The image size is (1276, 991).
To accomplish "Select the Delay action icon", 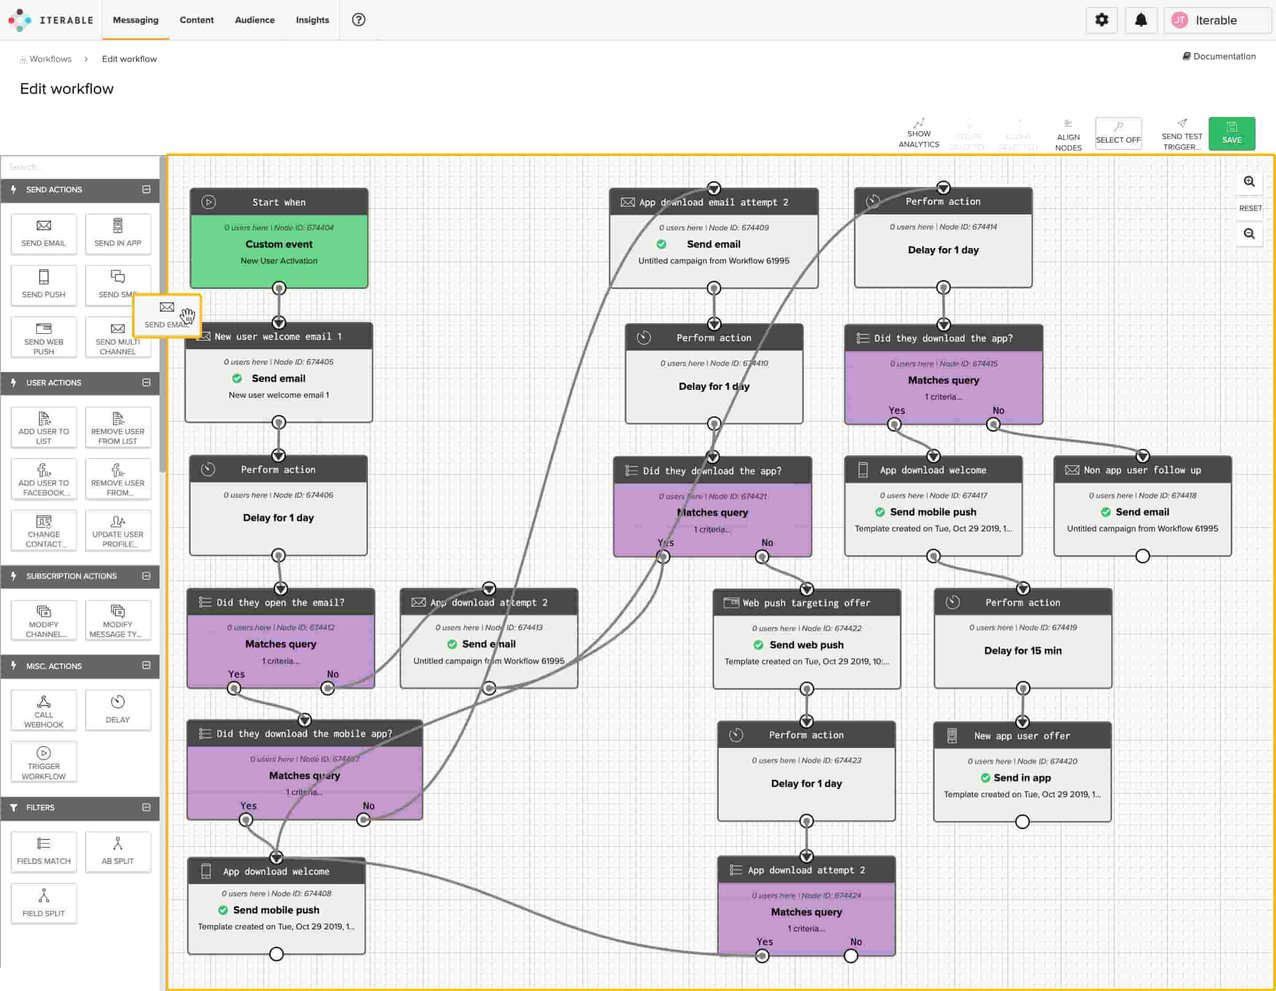I will (x=118, y=708).
